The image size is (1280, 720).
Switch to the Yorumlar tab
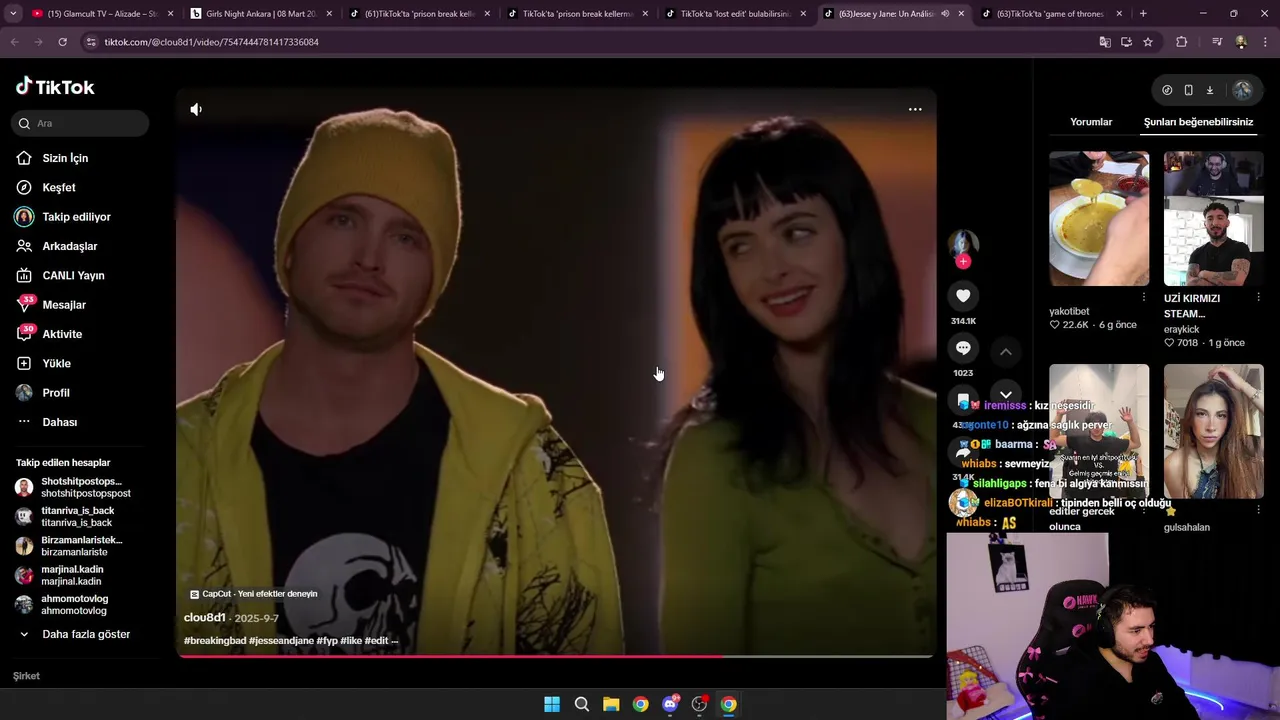pyautogui.click(x=1091, y=122)
